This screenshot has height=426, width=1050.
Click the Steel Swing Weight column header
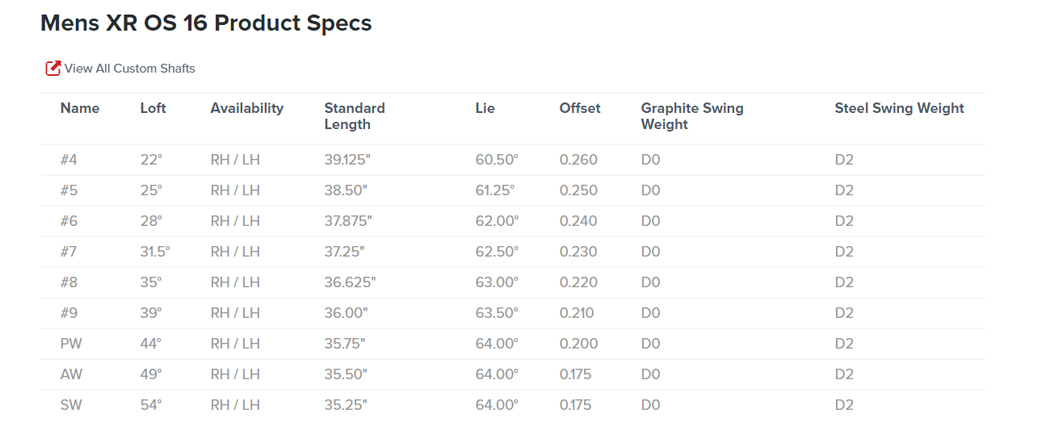click(899, 108)
